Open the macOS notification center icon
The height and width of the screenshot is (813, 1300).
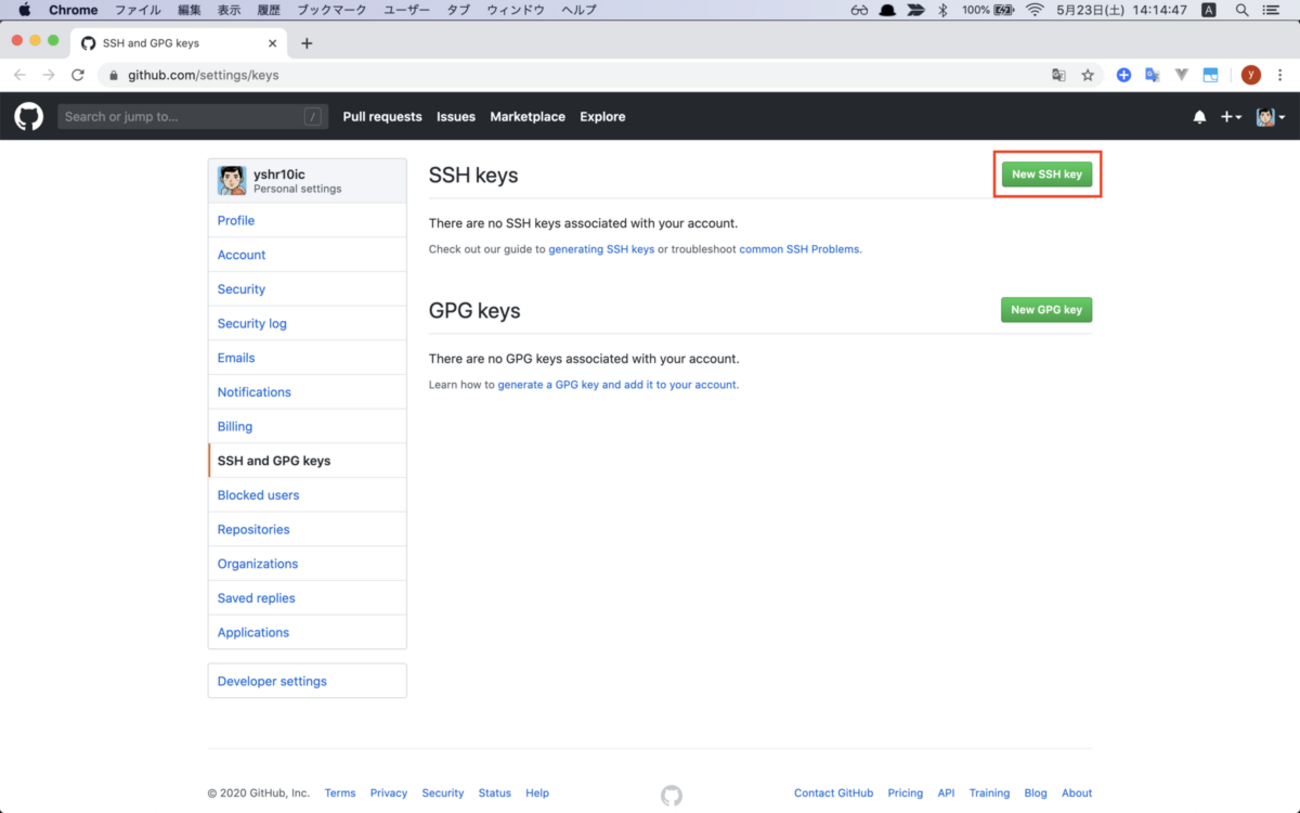click(x=1271, y=10)
